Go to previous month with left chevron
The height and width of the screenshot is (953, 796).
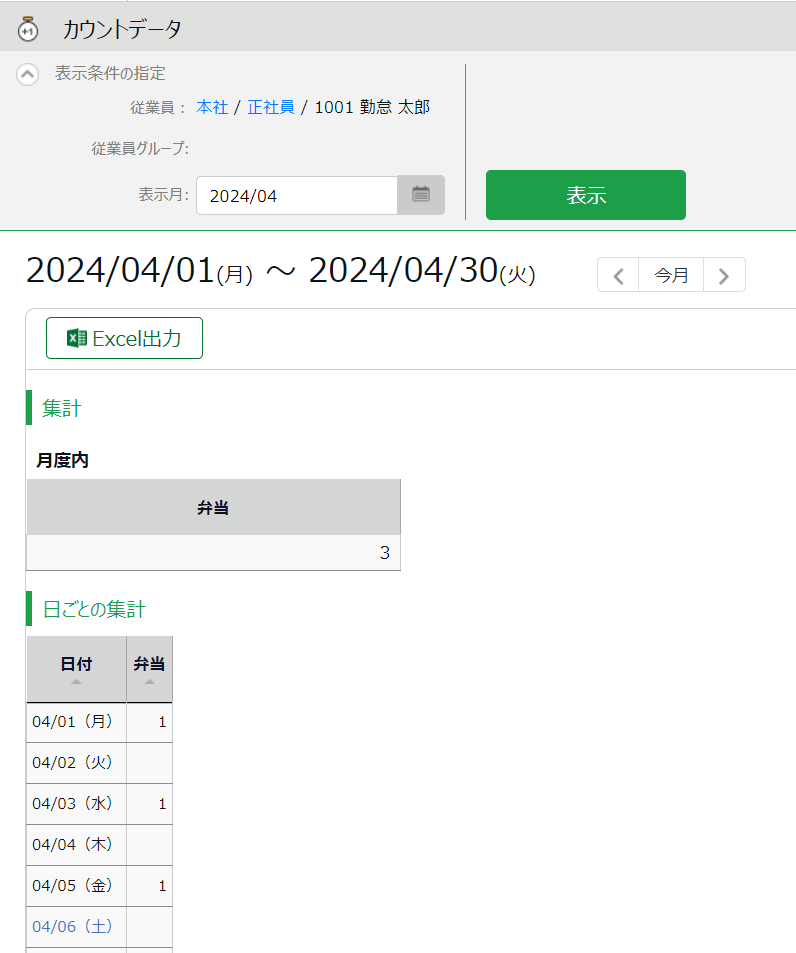[x=618, y=275]
